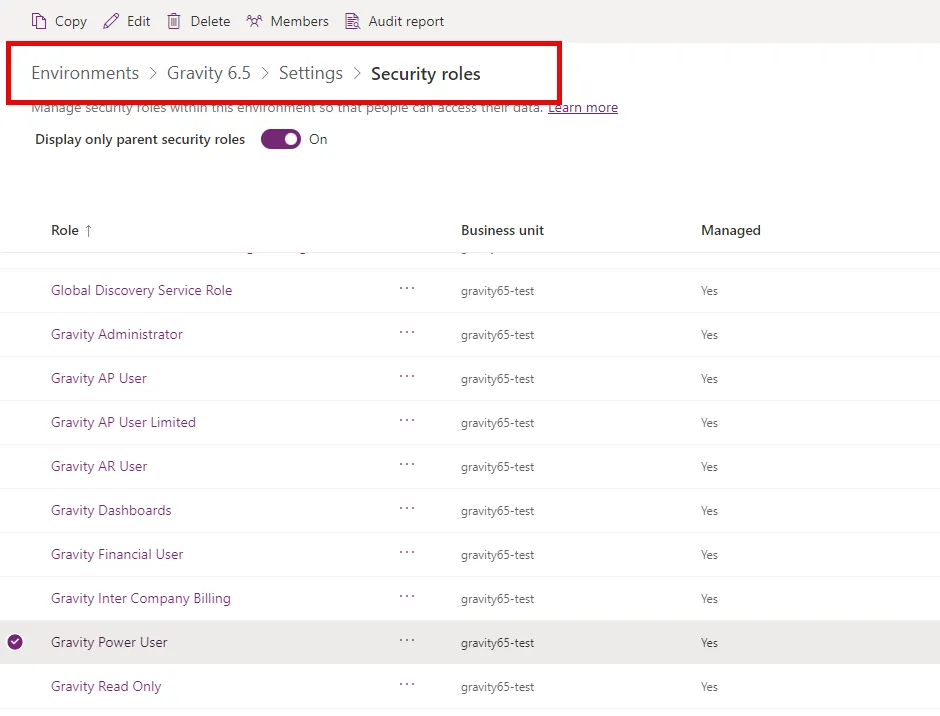Click the Delete trash can icon
Viewport: 940px width, 716px height.
pyautogui.click(x=173, y=22)
